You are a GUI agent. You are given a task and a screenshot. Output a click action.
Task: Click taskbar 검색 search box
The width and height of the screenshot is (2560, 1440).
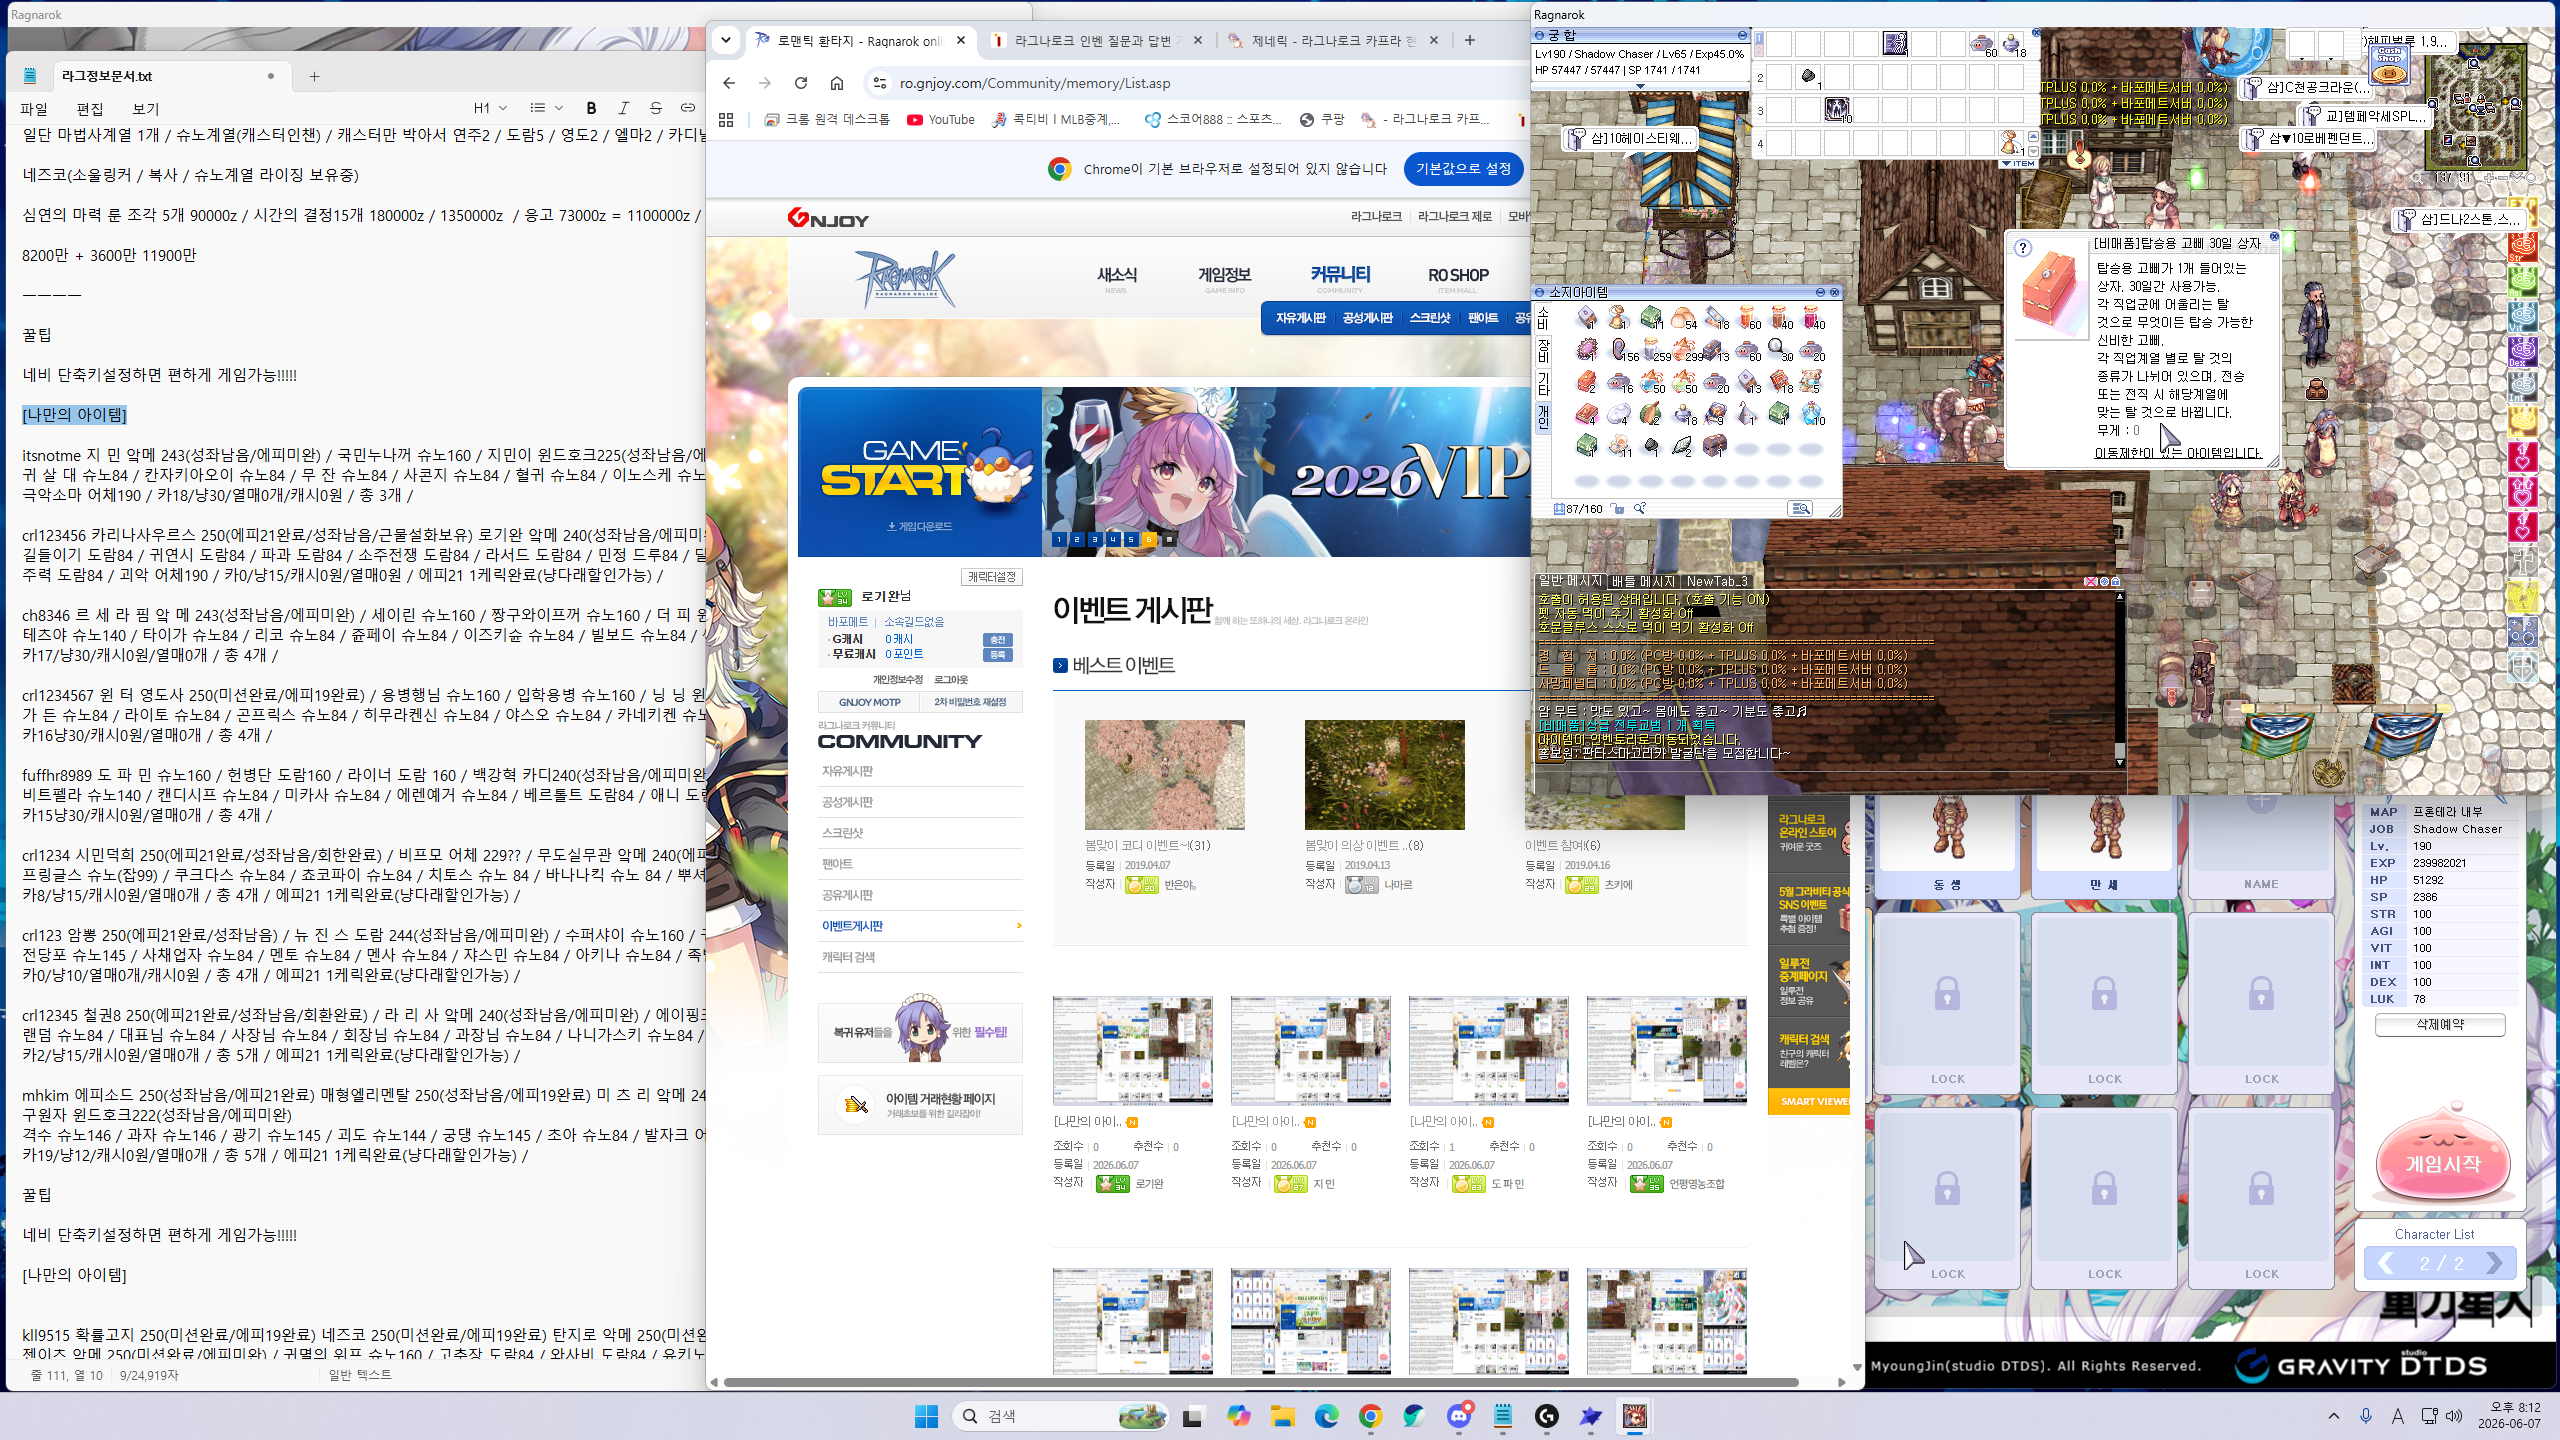pyautogui.click(x=1060, y=1416)
